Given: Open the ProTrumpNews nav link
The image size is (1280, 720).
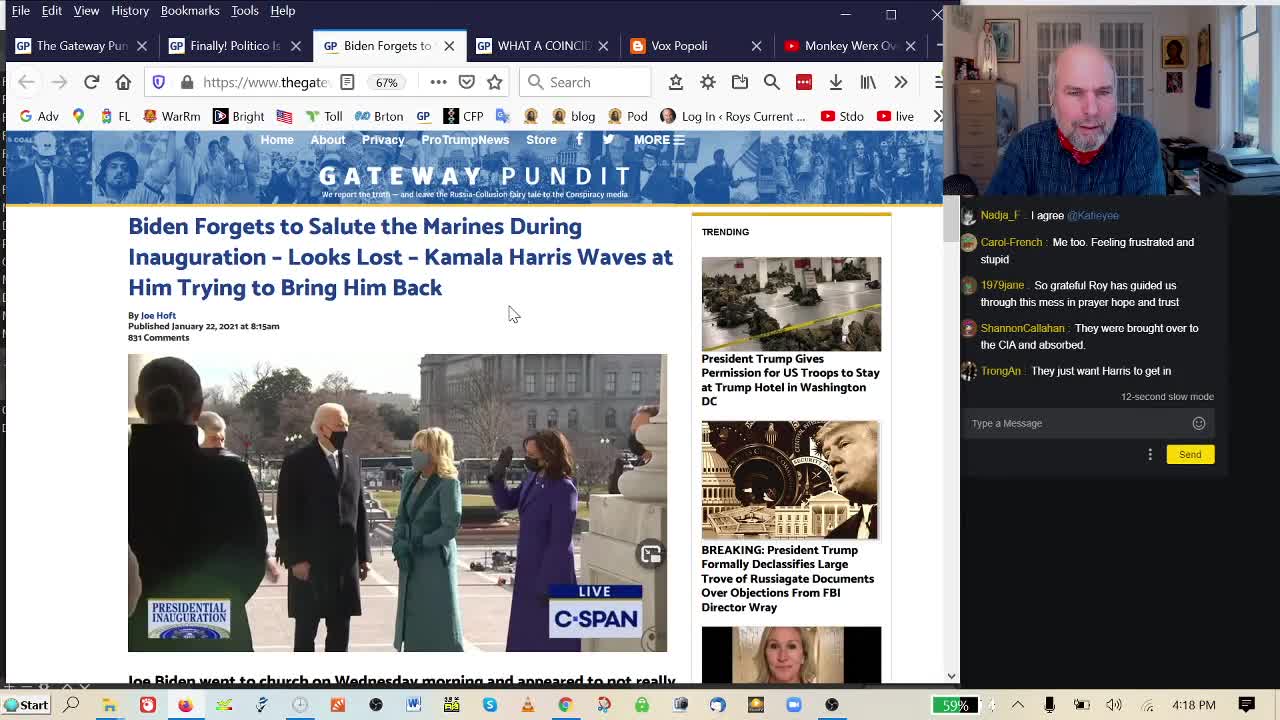Looking at the screenshot, I should [465, 140].
